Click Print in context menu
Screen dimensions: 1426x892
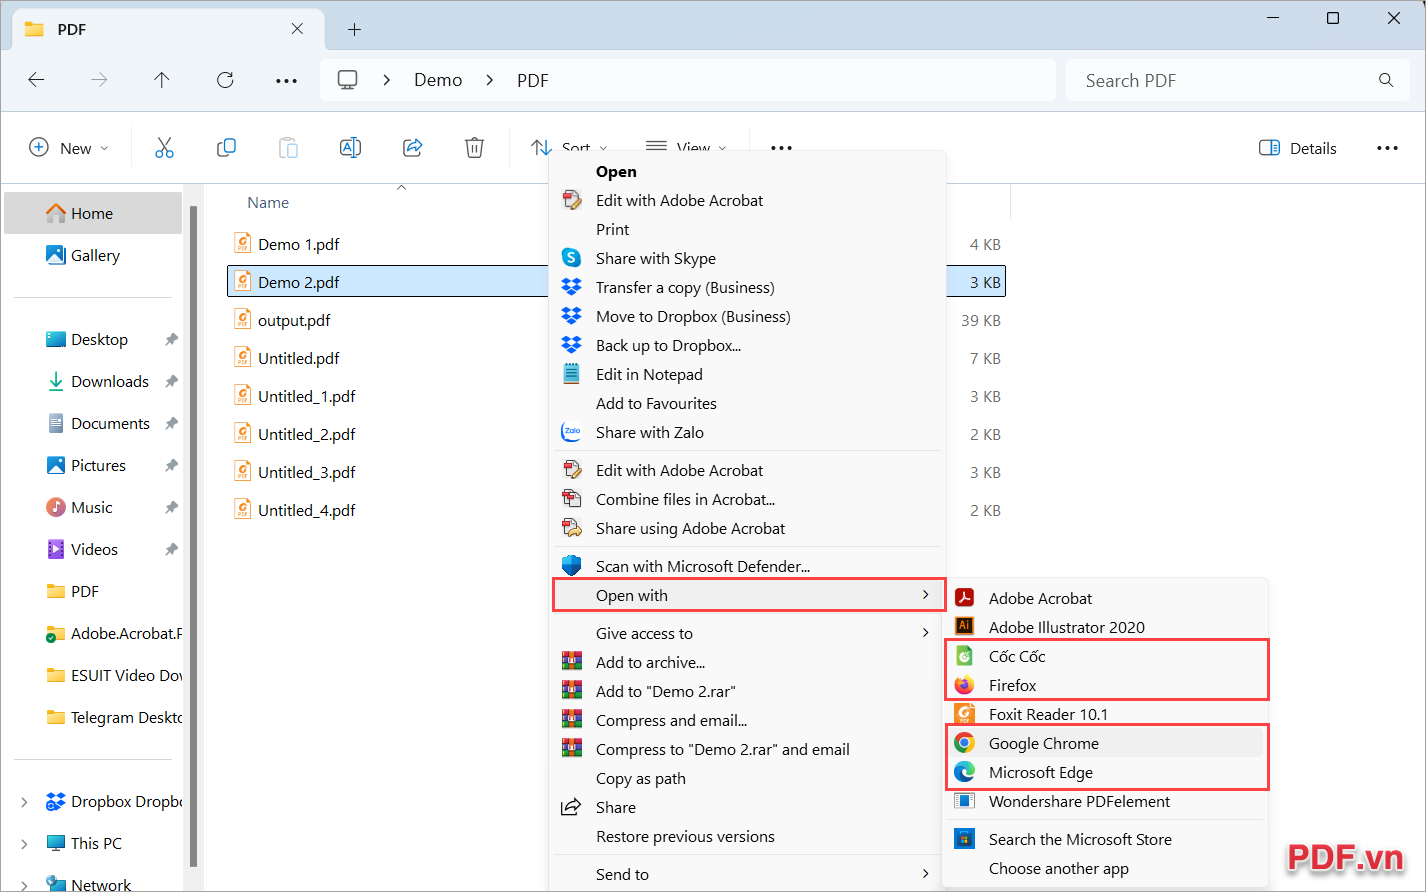(x=748, y=229)
